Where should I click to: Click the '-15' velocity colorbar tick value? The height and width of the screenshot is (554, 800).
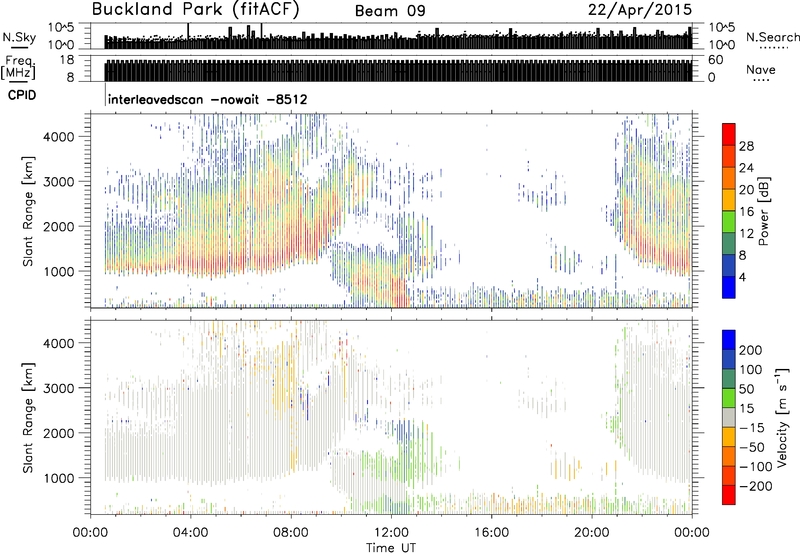tap(752, 427)
